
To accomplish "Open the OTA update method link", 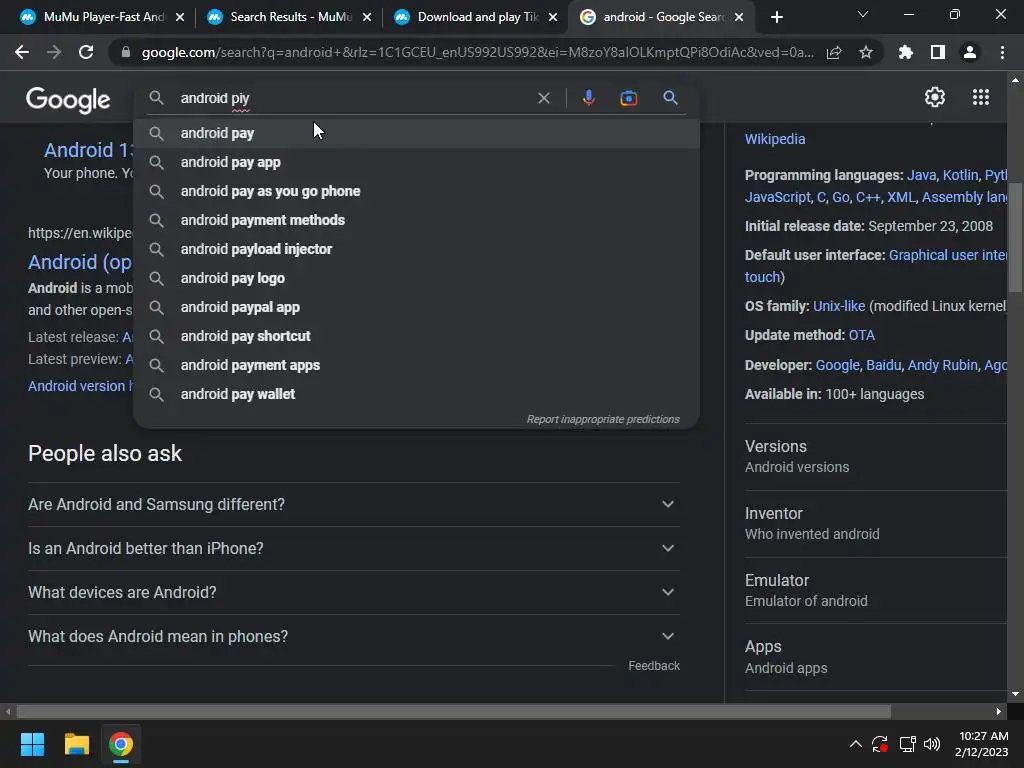I will (x=861, y=335).
